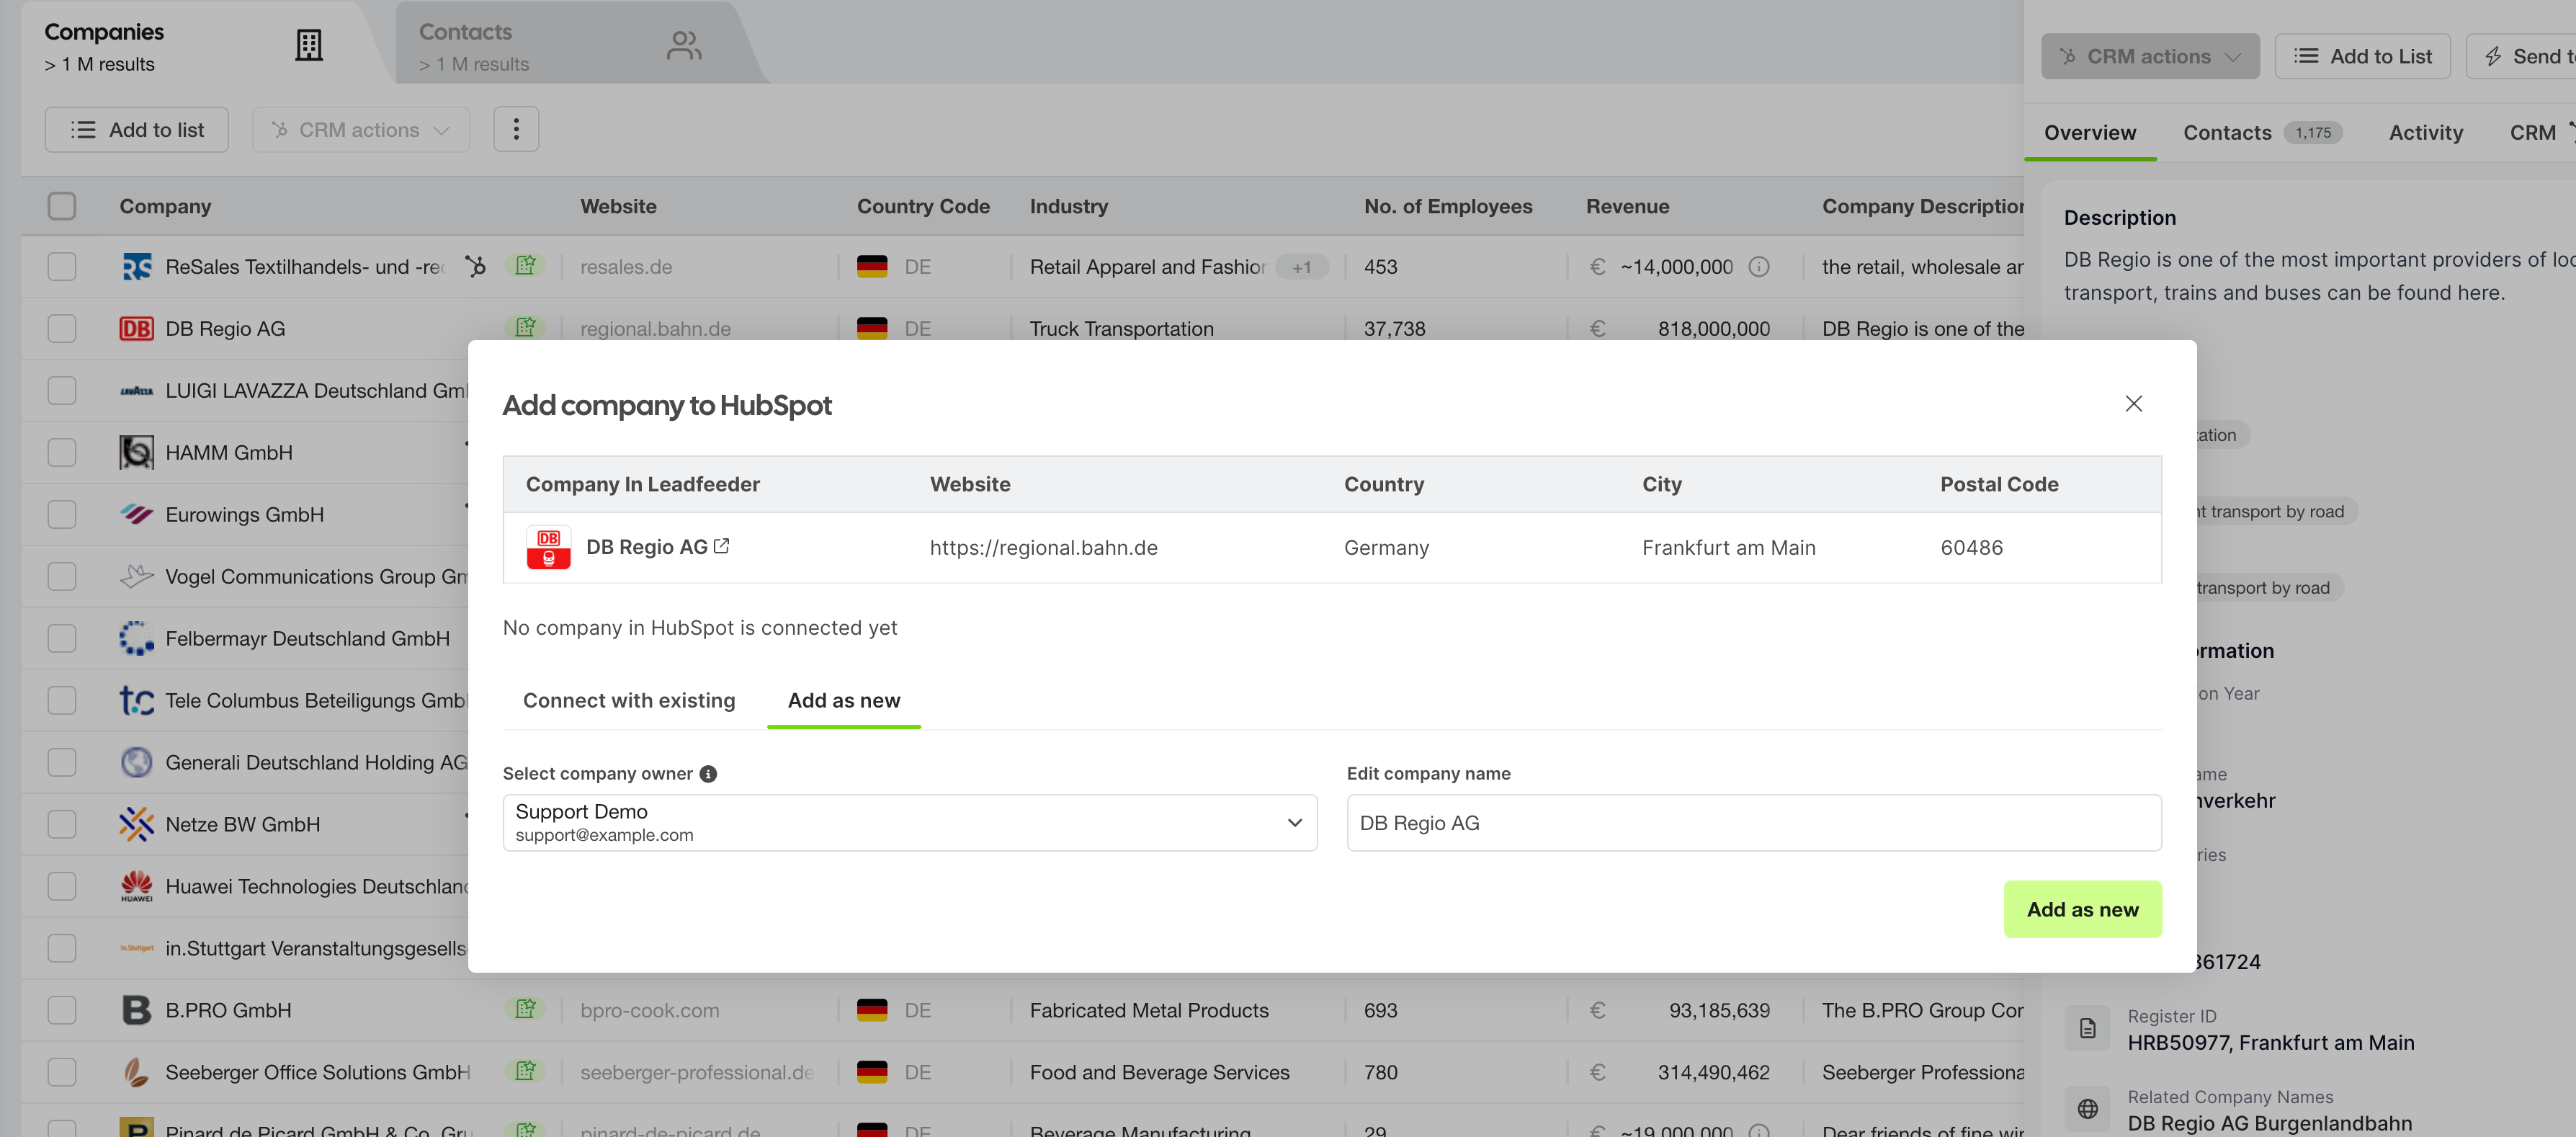This screenshot has width=2576, height=1137.
Task: Open the three-dot more actions menu
Action: click(516, 129)
